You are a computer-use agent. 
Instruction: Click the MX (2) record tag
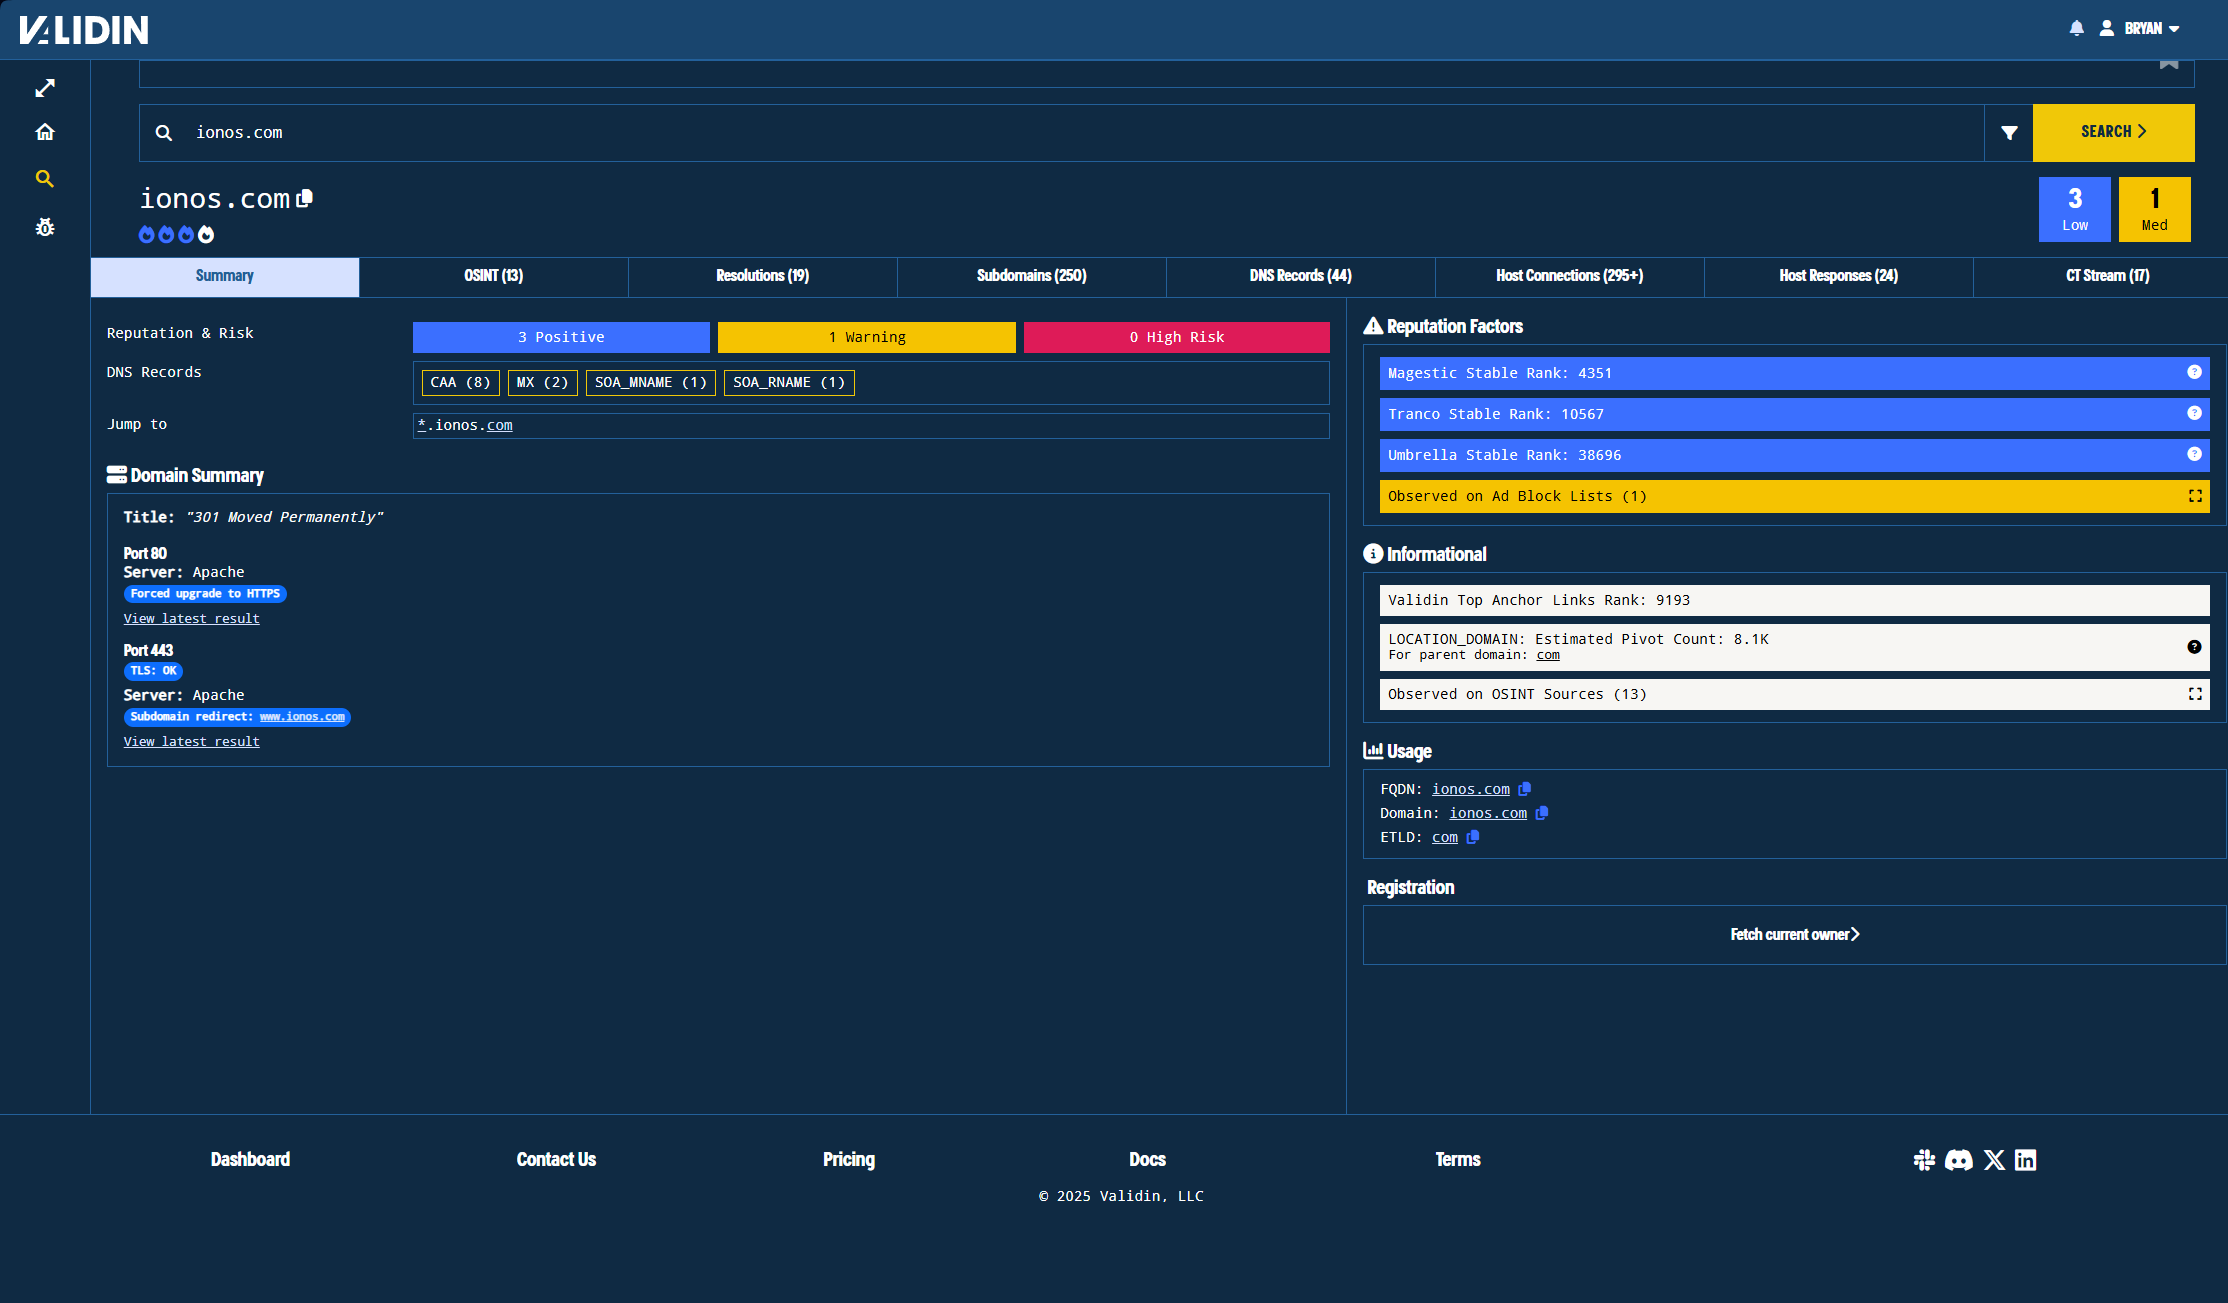point(543,383)
